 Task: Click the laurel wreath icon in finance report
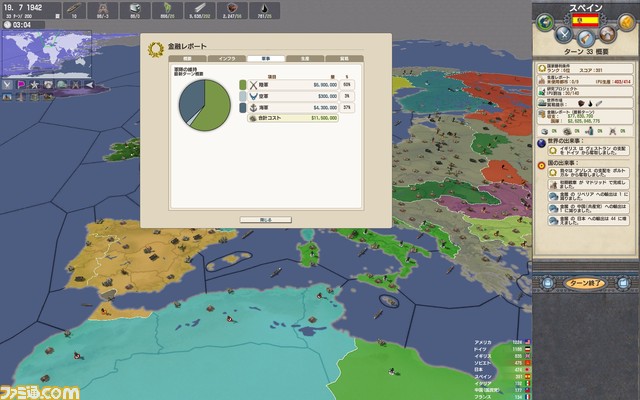point(156,50)
